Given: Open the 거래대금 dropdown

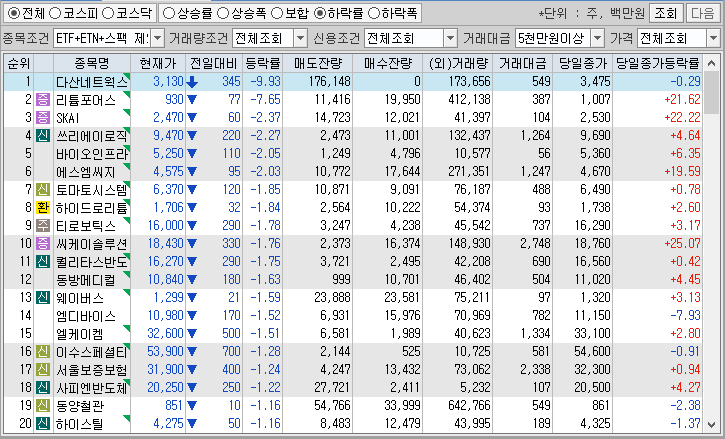Looking at the screenshot, I should point(597,38).
